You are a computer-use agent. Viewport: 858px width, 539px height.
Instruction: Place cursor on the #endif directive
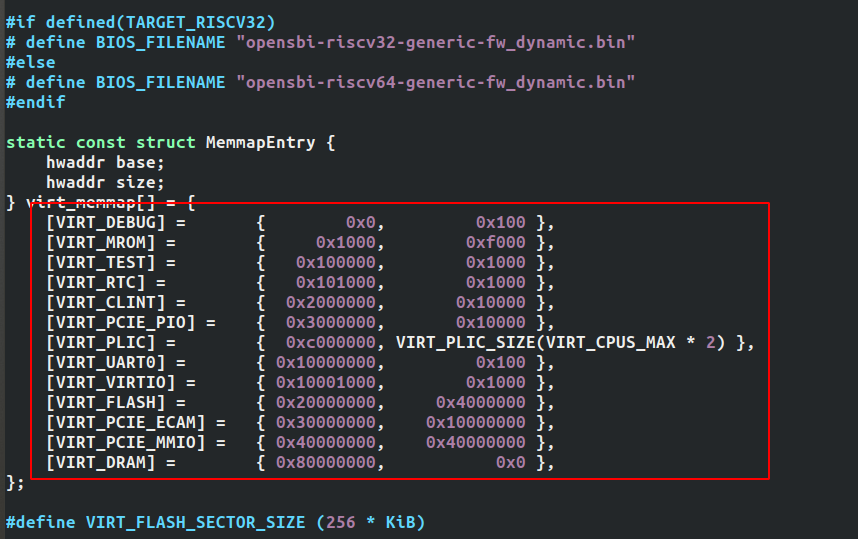pos(35,102)
